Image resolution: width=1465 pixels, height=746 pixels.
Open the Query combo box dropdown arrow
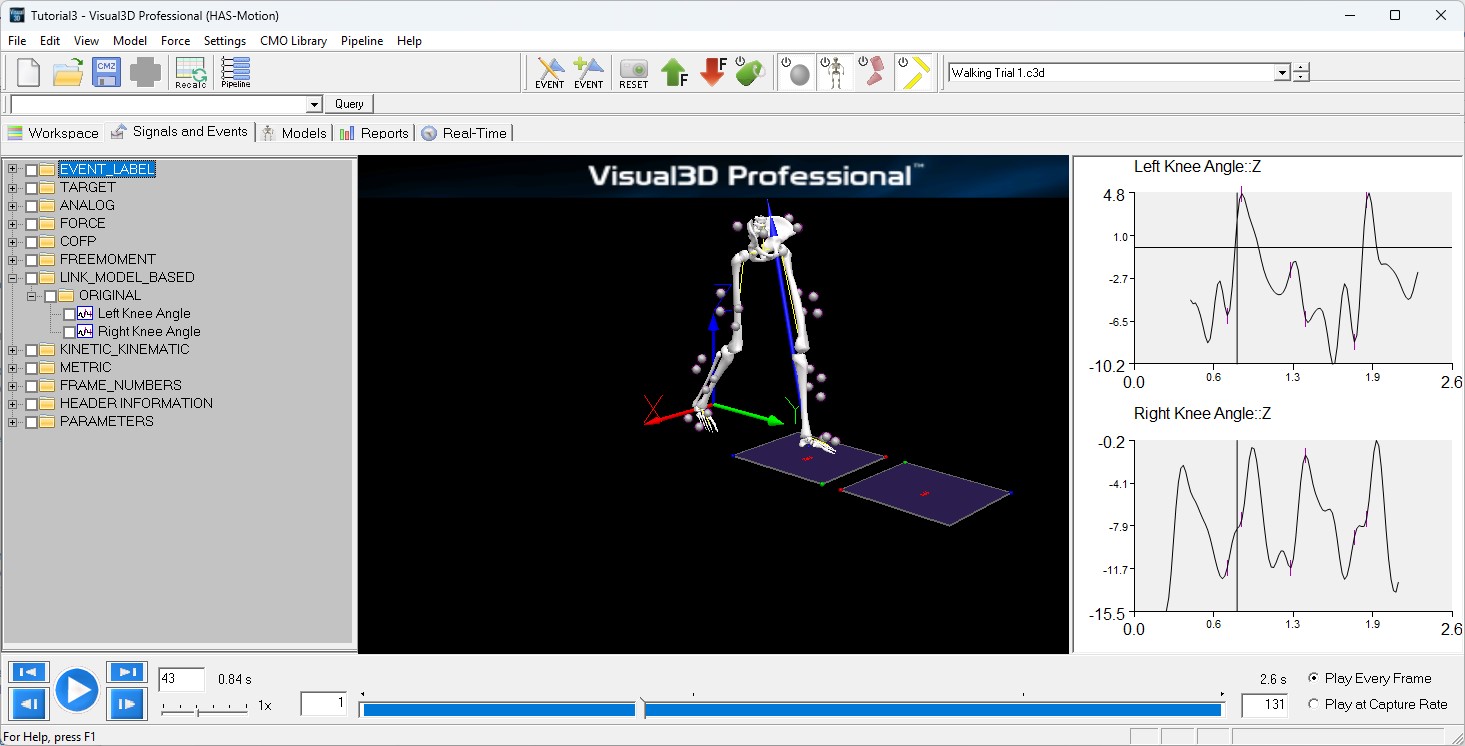[x=314, y=104]
